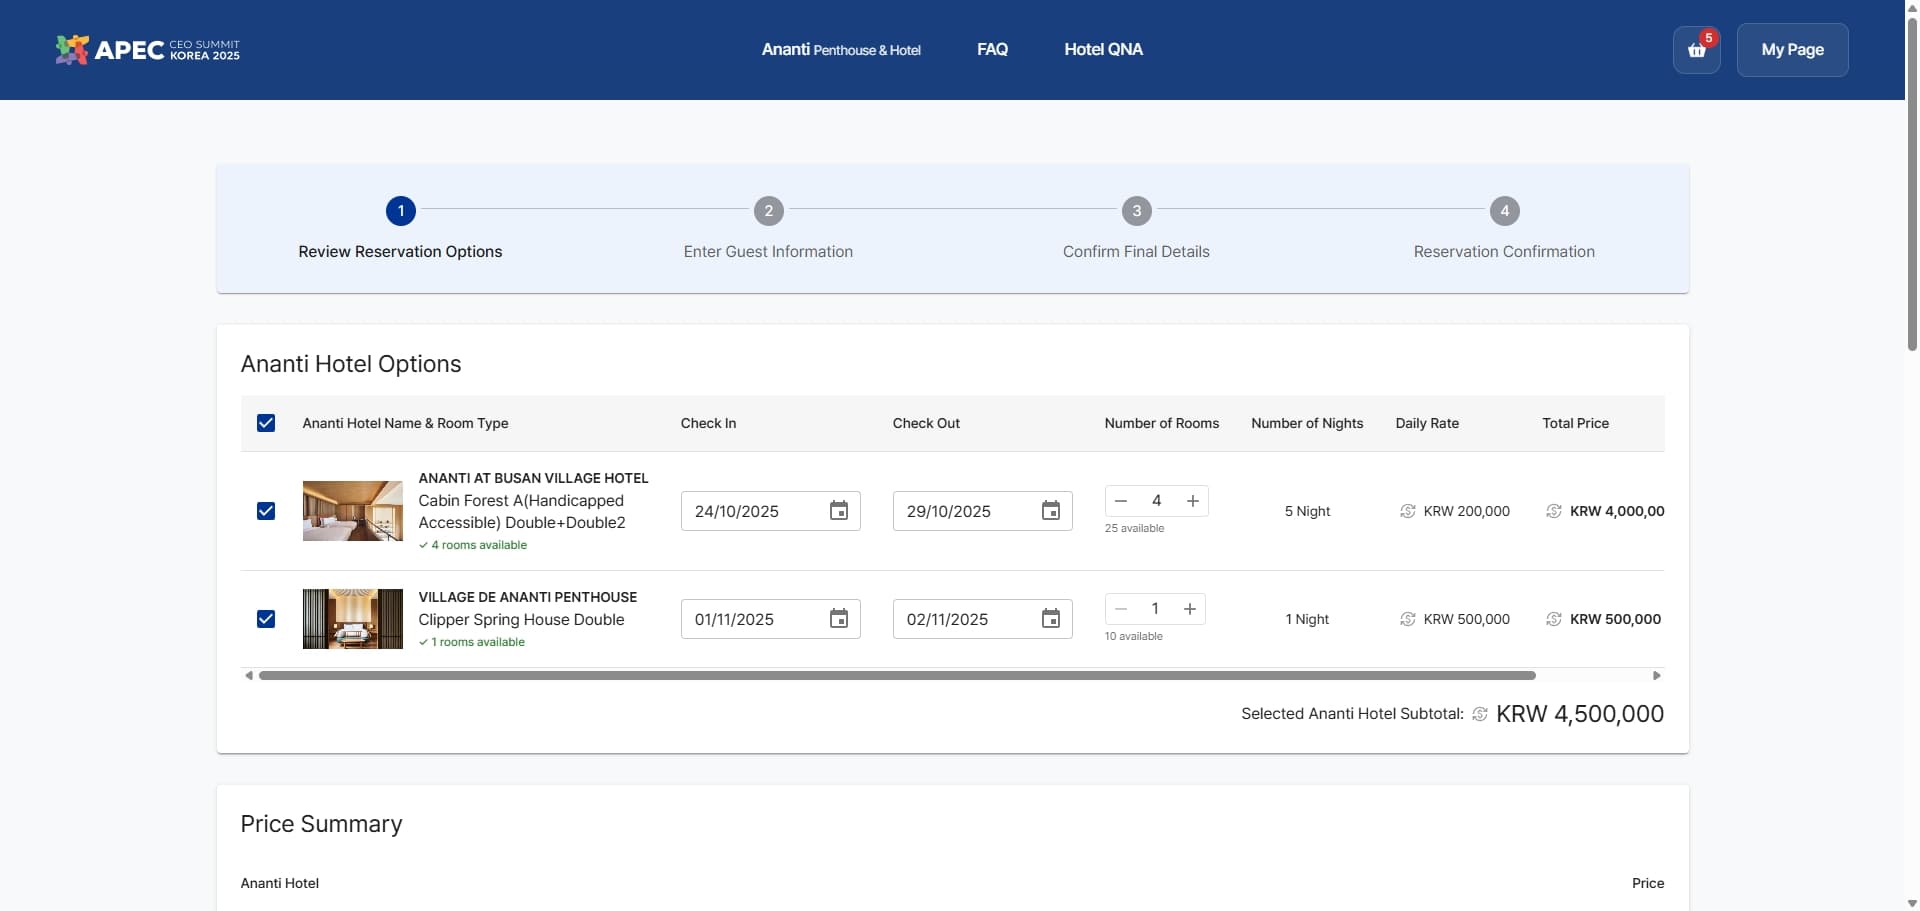Select step 2 Enter Guest Information

768,211
